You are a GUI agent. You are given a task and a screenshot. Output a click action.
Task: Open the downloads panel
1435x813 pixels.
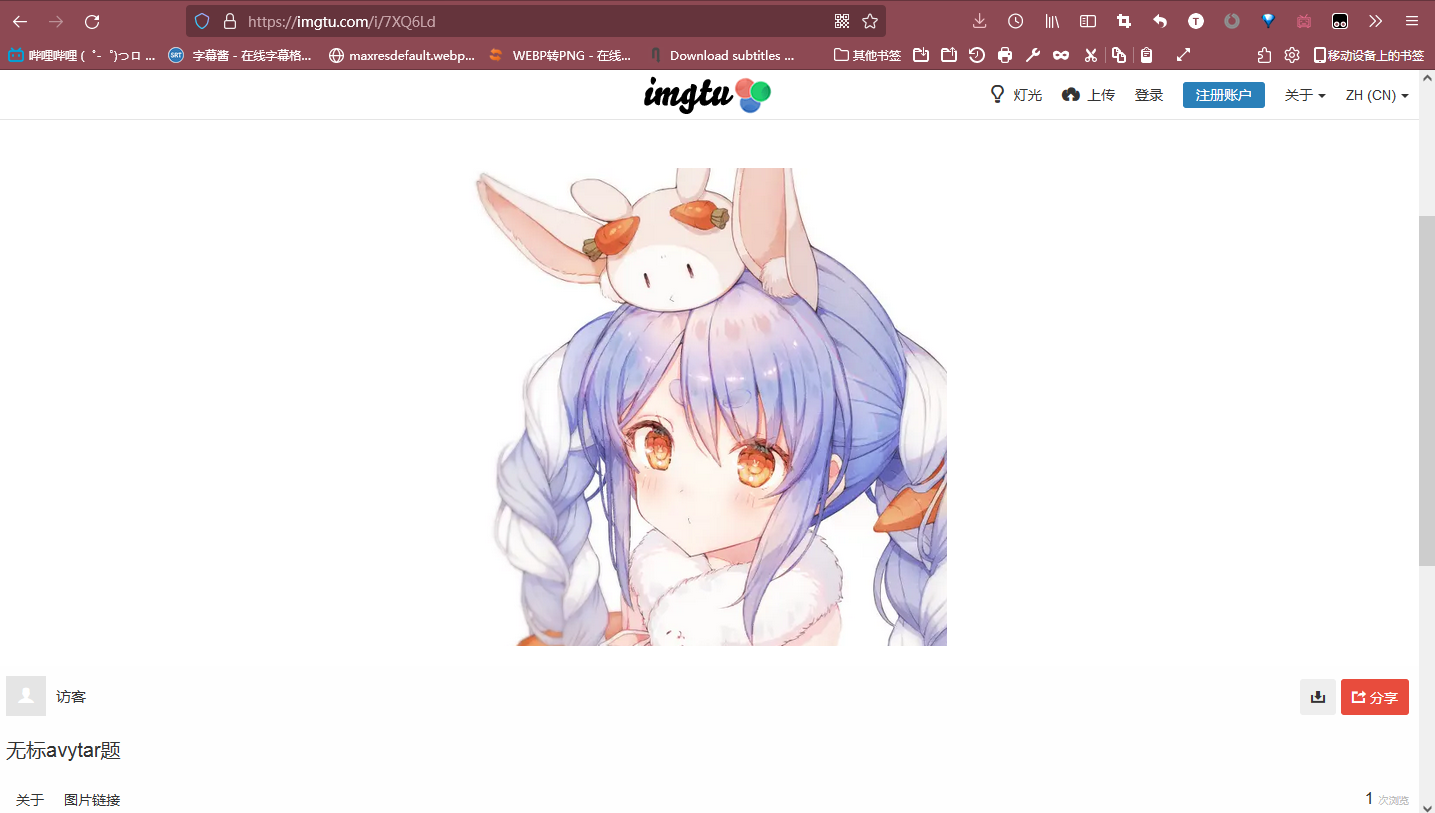tap(980, 21)
